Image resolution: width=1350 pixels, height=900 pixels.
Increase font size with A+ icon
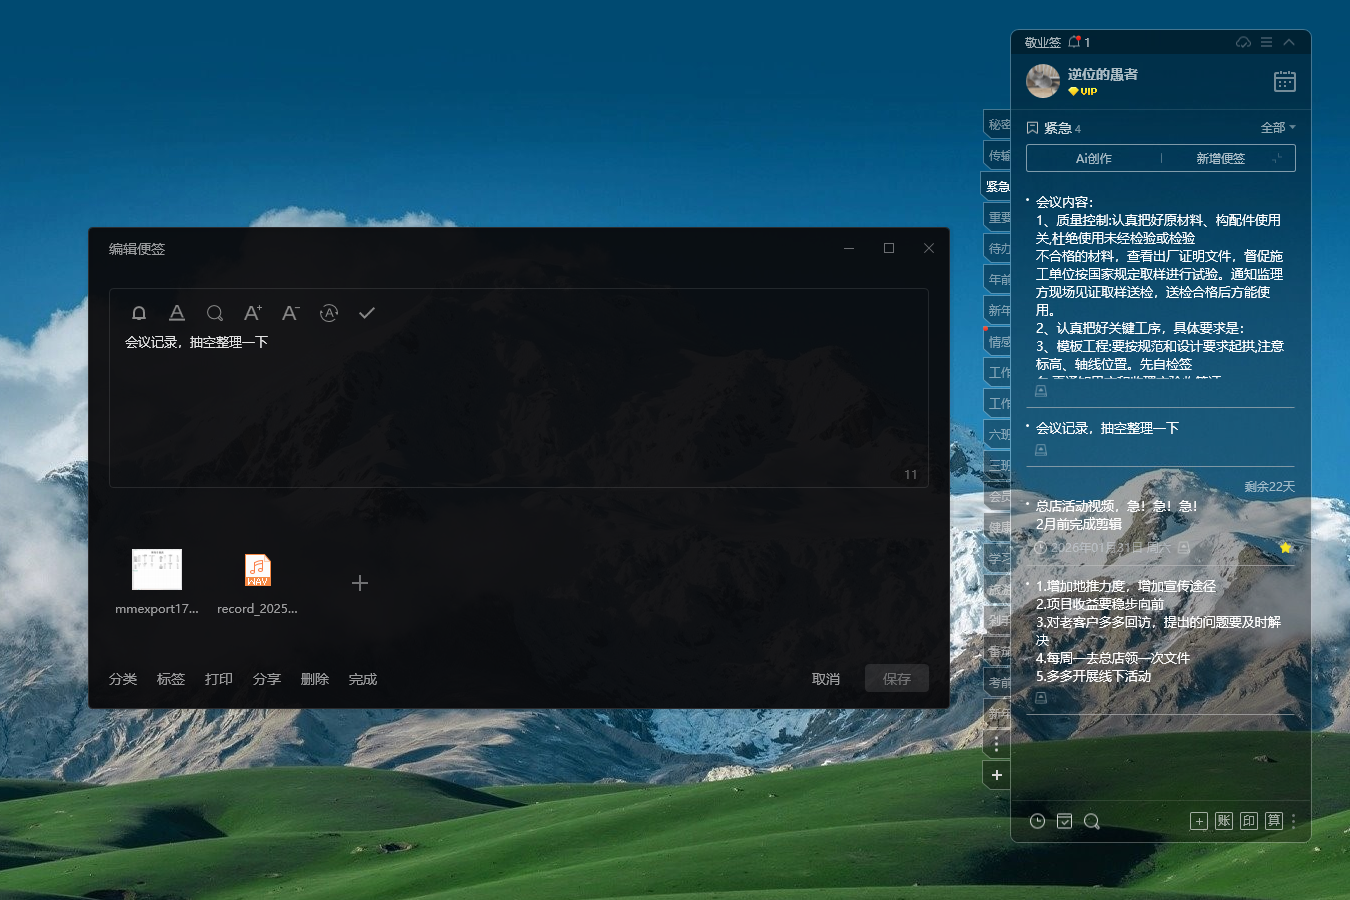252,313
